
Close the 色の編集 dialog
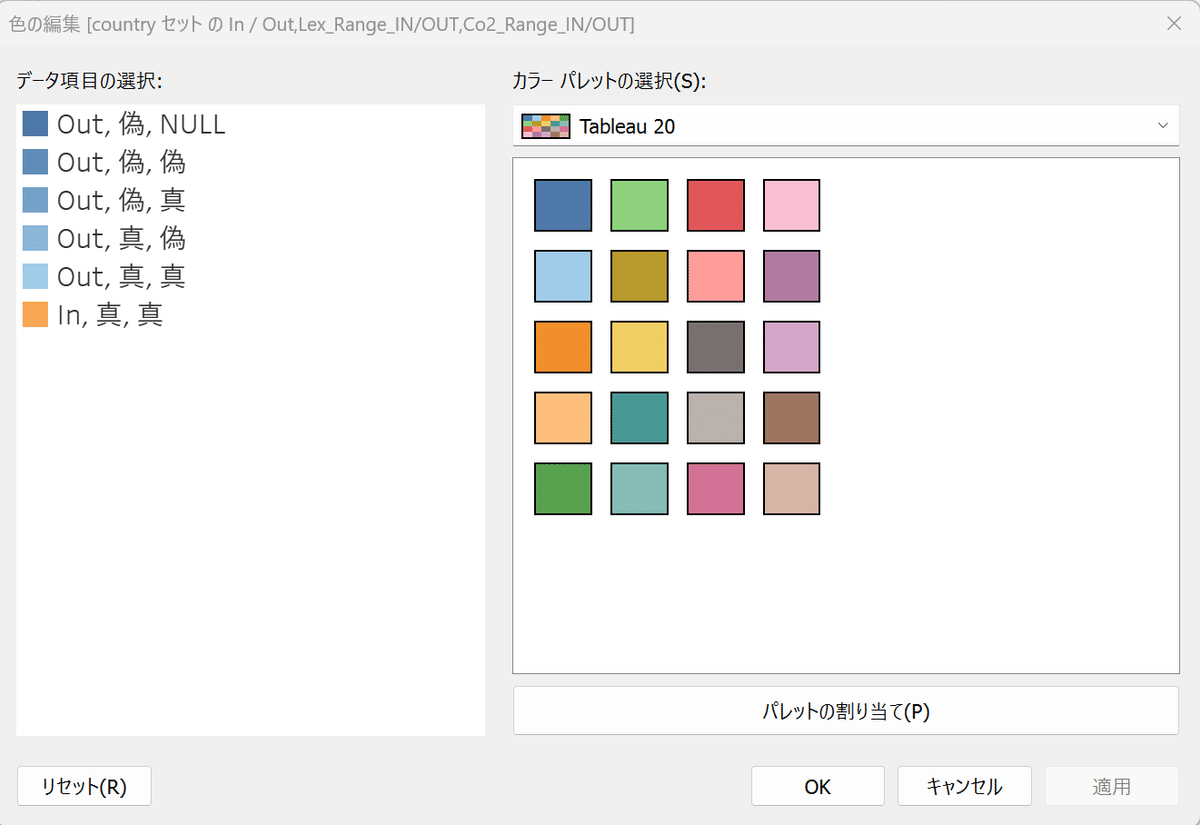(1174, 24)
